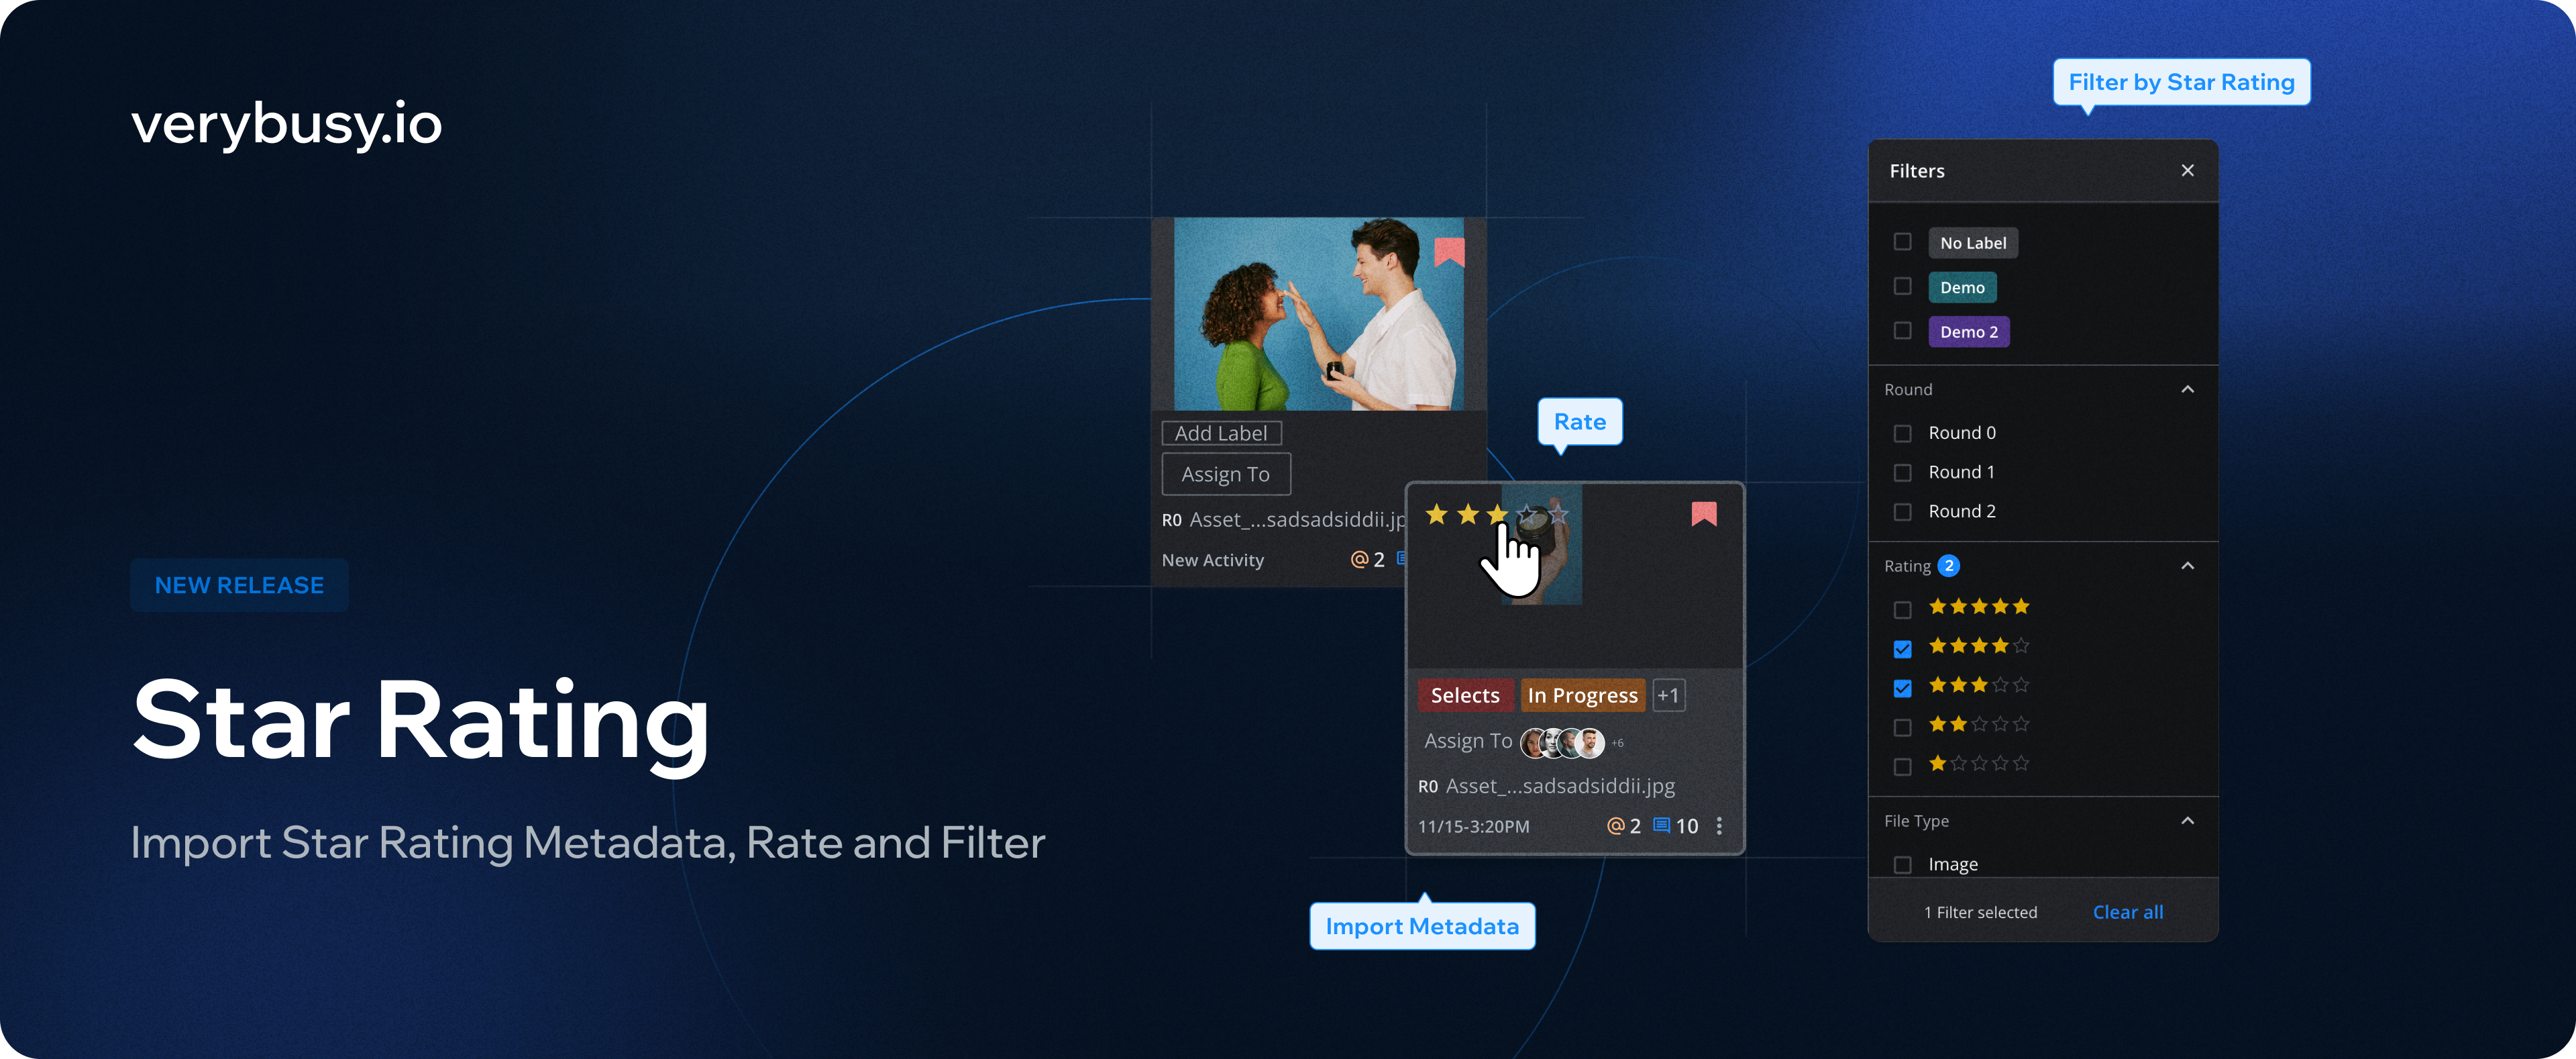Close the Filters panel
The width and height of the screenshot is (2576, 1059).
[2187, 171]
